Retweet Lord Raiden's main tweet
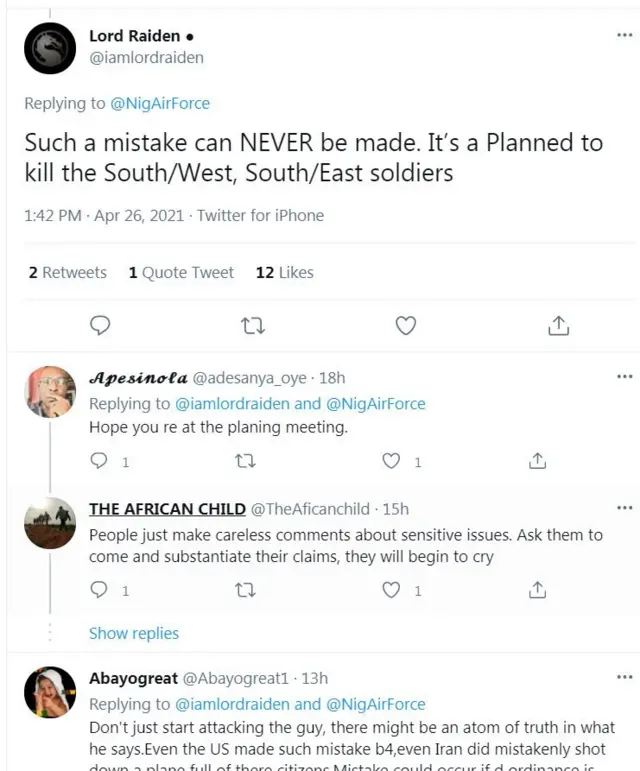640x771 pixels. point(253,325)
